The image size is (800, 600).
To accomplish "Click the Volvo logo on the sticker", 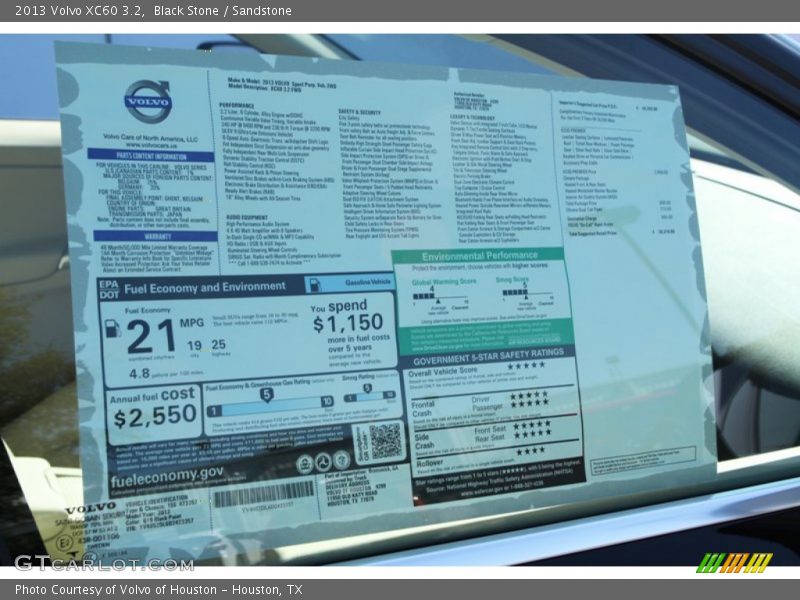I will tap(148, 102).
